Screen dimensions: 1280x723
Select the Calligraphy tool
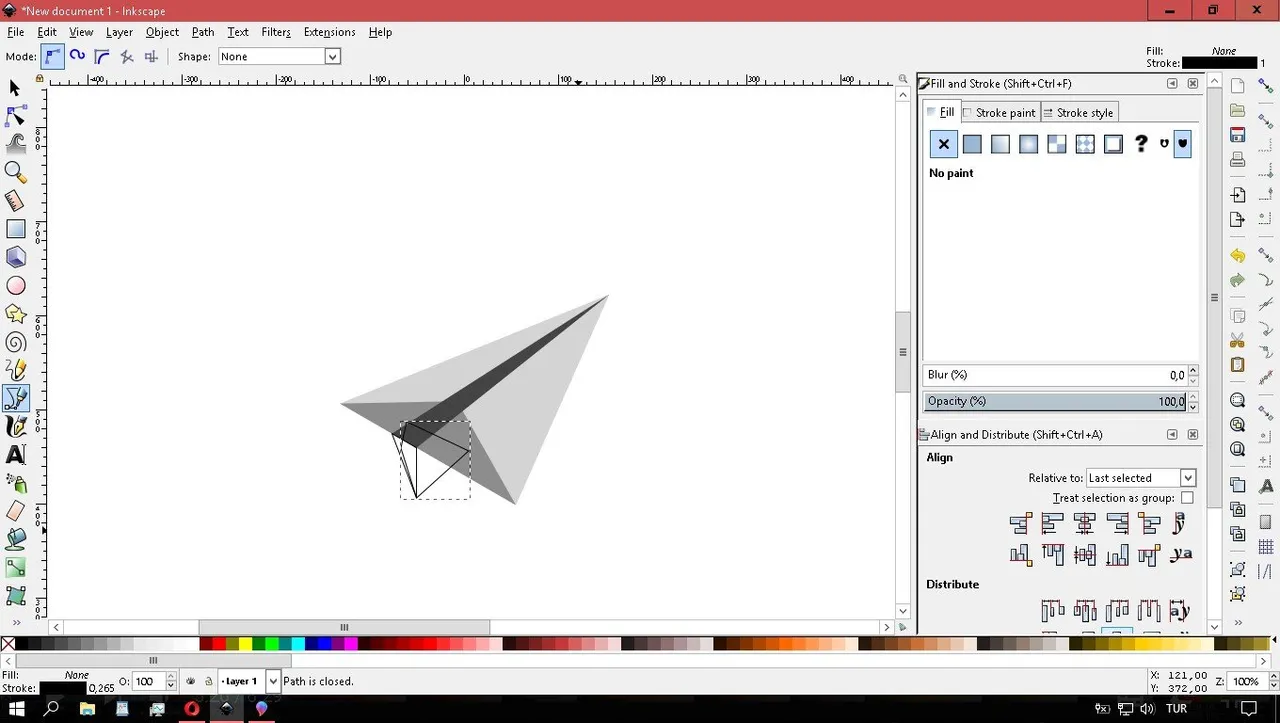tap(15, 426)
